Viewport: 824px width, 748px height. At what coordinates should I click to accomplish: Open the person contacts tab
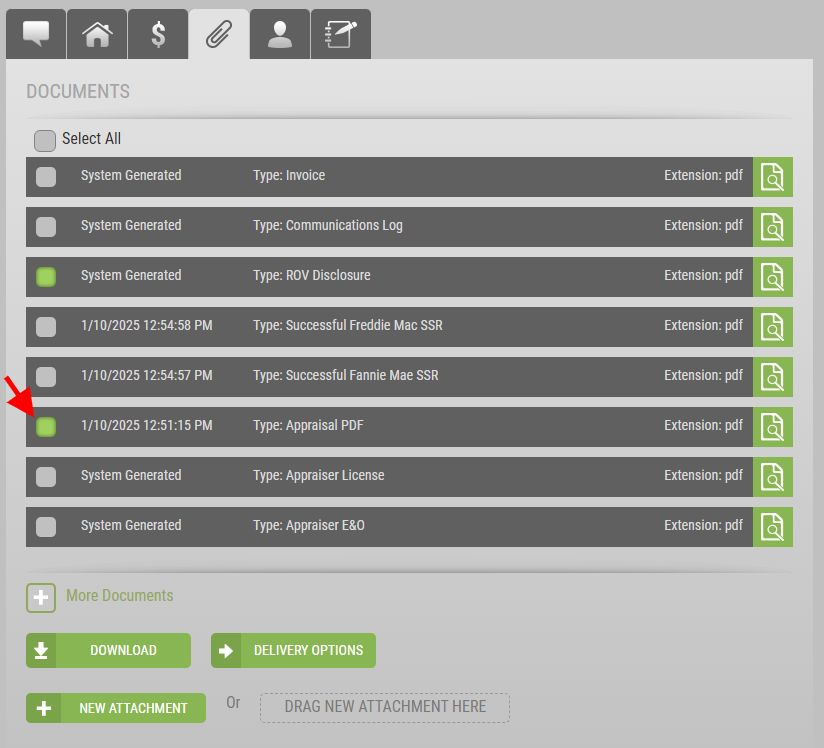(x=280, y=34)
